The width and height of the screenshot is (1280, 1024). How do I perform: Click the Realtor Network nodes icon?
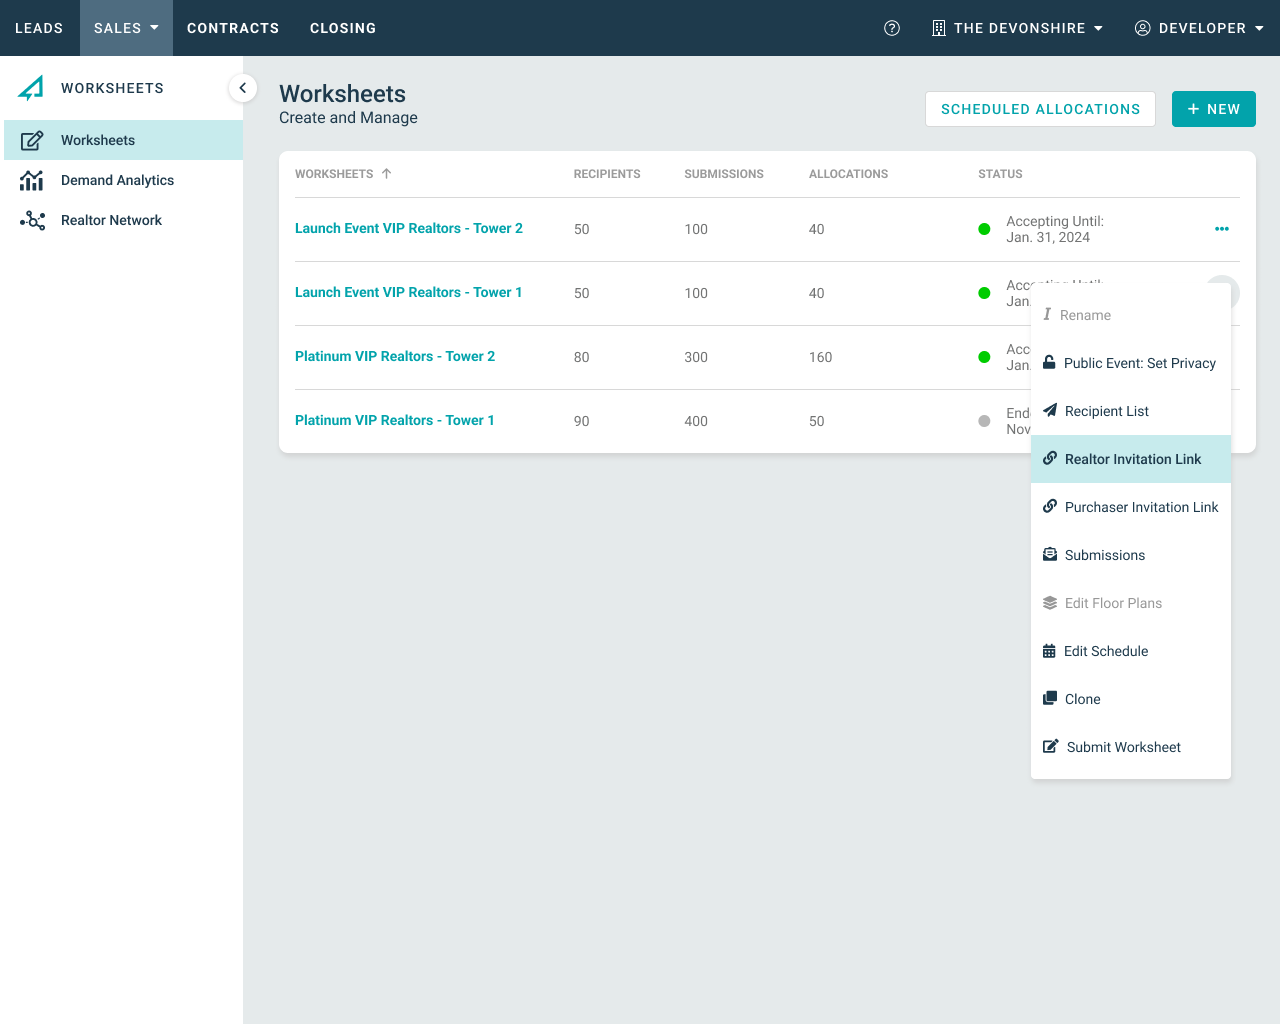click(x=32, y=220)
